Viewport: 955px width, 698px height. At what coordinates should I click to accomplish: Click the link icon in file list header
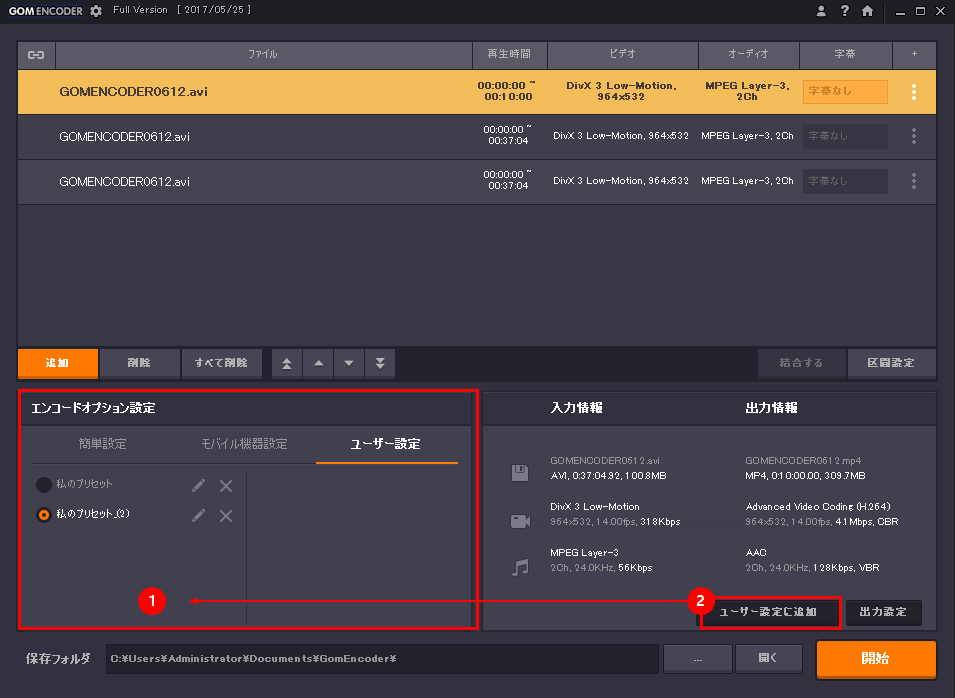pos(36,55)
